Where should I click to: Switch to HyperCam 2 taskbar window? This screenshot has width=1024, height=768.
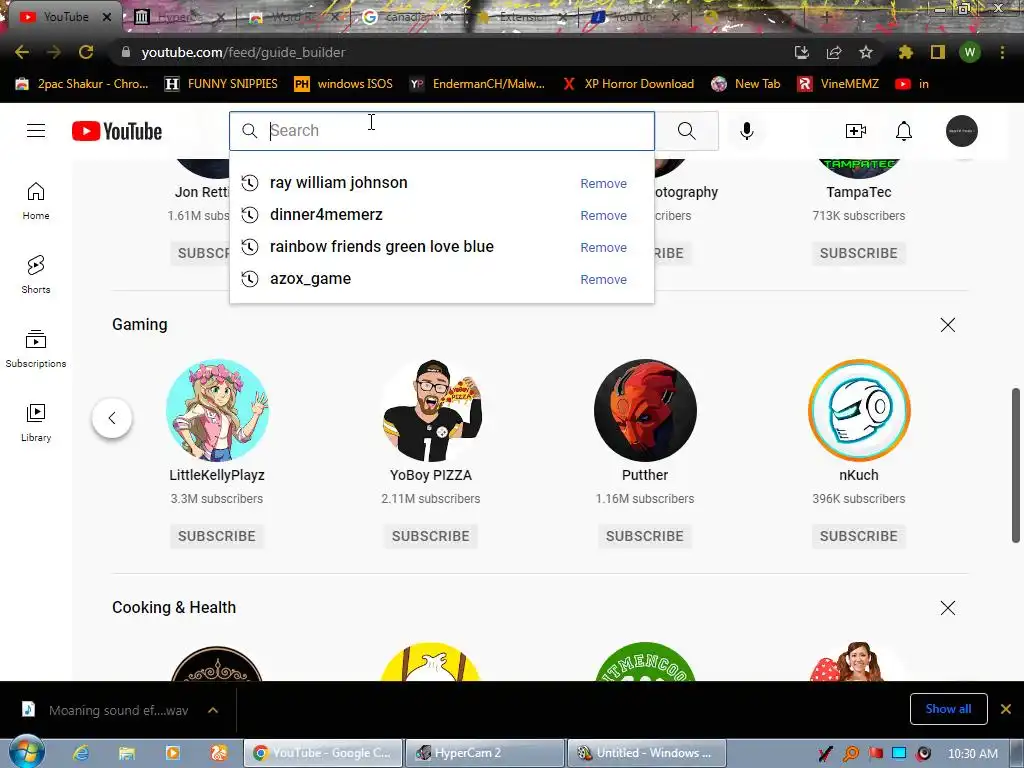[484, 753]
